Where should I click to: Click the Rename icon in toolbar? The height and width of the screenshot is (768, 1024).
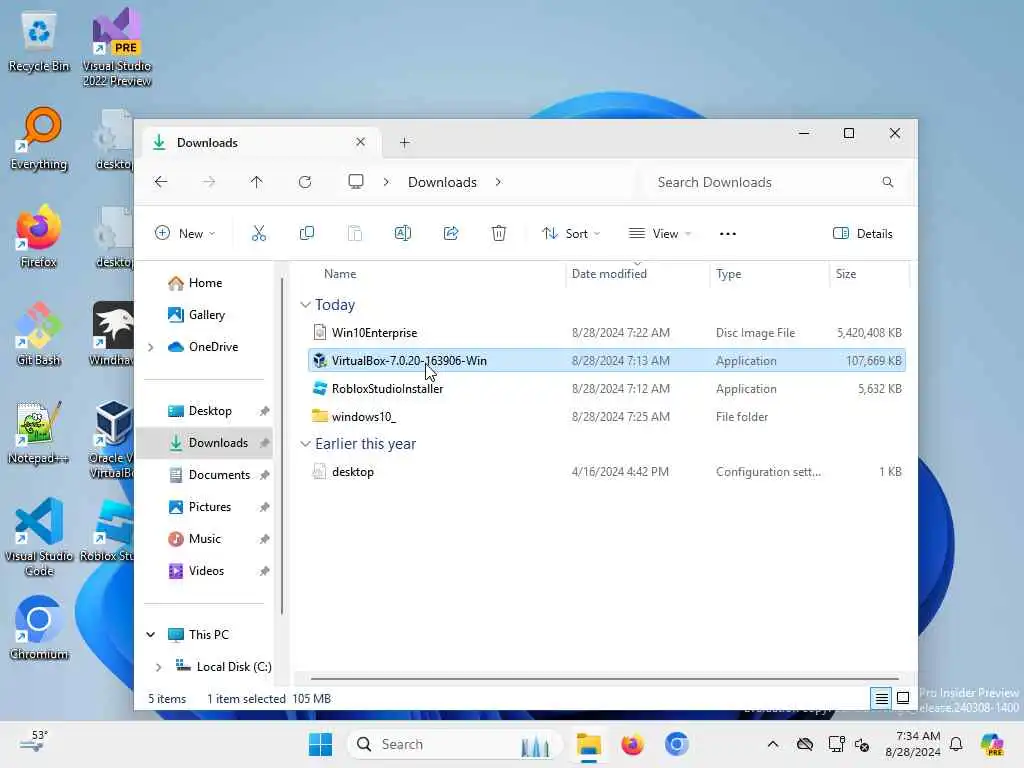tap(402, 233)
